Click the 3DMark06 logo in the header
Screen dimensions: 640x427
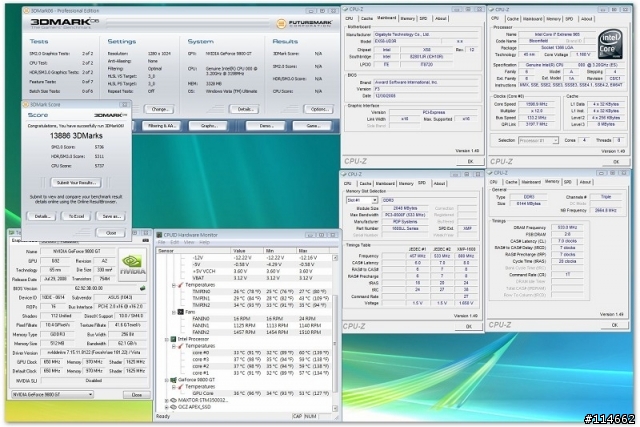pyautogui.click(x=65, y=22)
